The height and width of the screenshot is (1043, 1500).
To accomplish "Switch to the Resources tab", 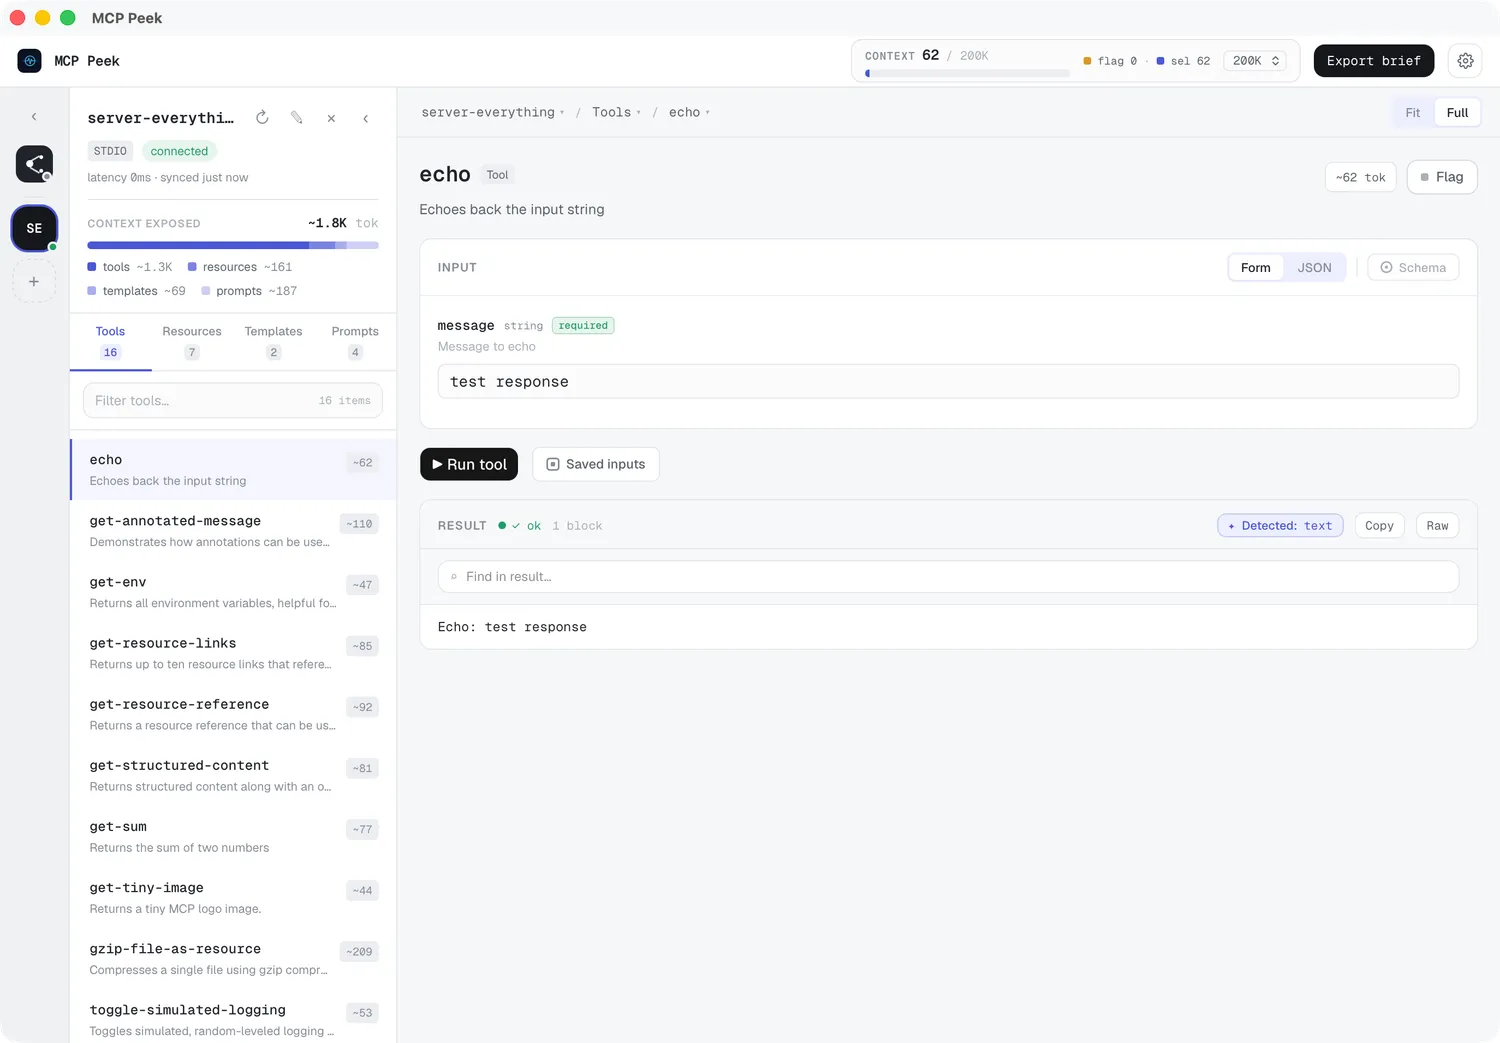I will 192,341.
